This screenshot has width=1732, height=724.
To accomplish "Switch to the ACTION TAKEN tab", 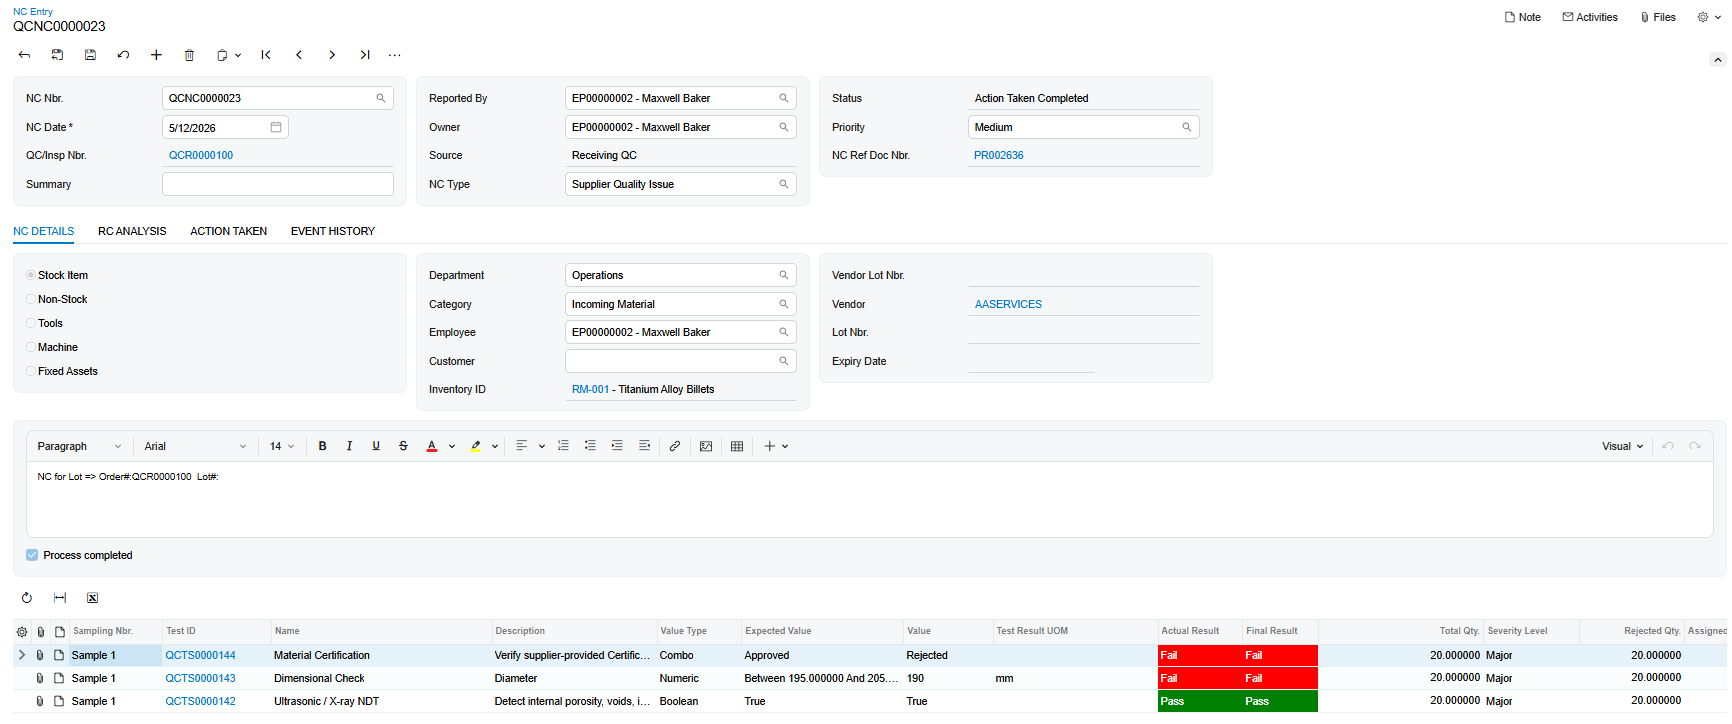I will (x=229, y=231).
